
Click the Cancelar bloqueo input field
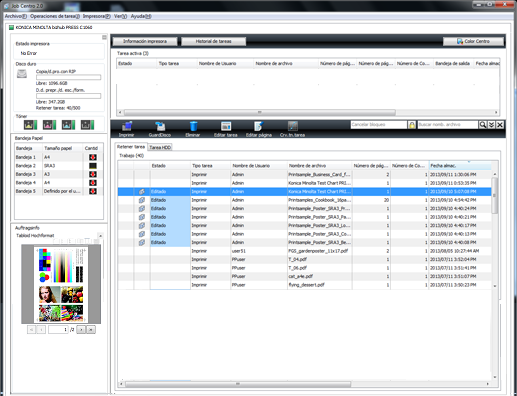pyautogui.click(x=379, y=125)
